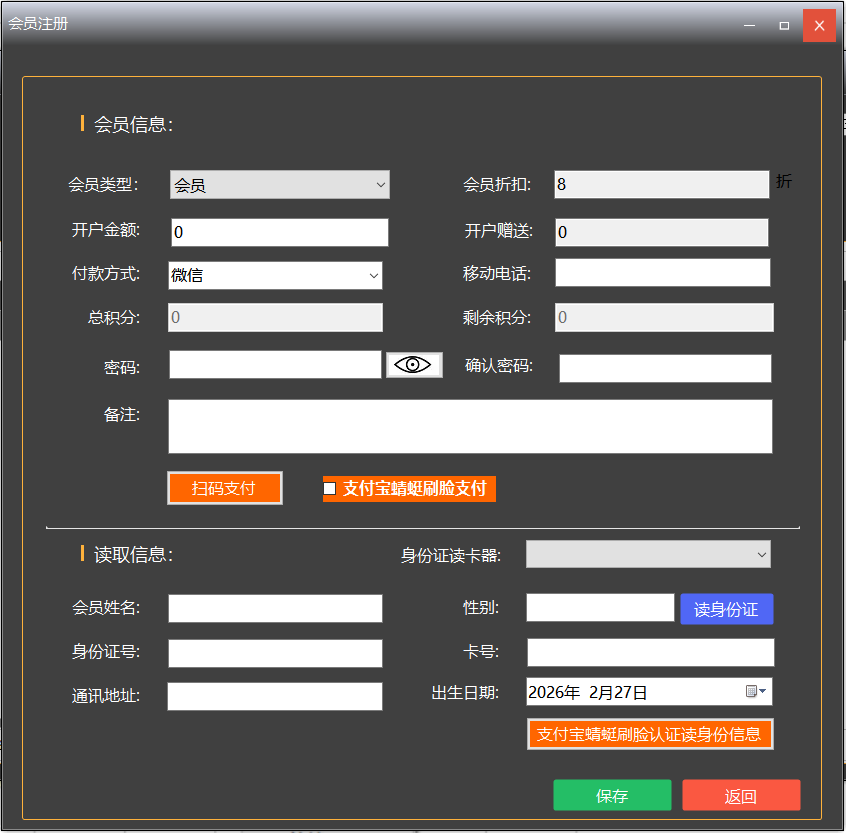Click the 移动电话 input field
Viewport: 846px width, 833px height.
pyautogui.click(x=662, y=273)
